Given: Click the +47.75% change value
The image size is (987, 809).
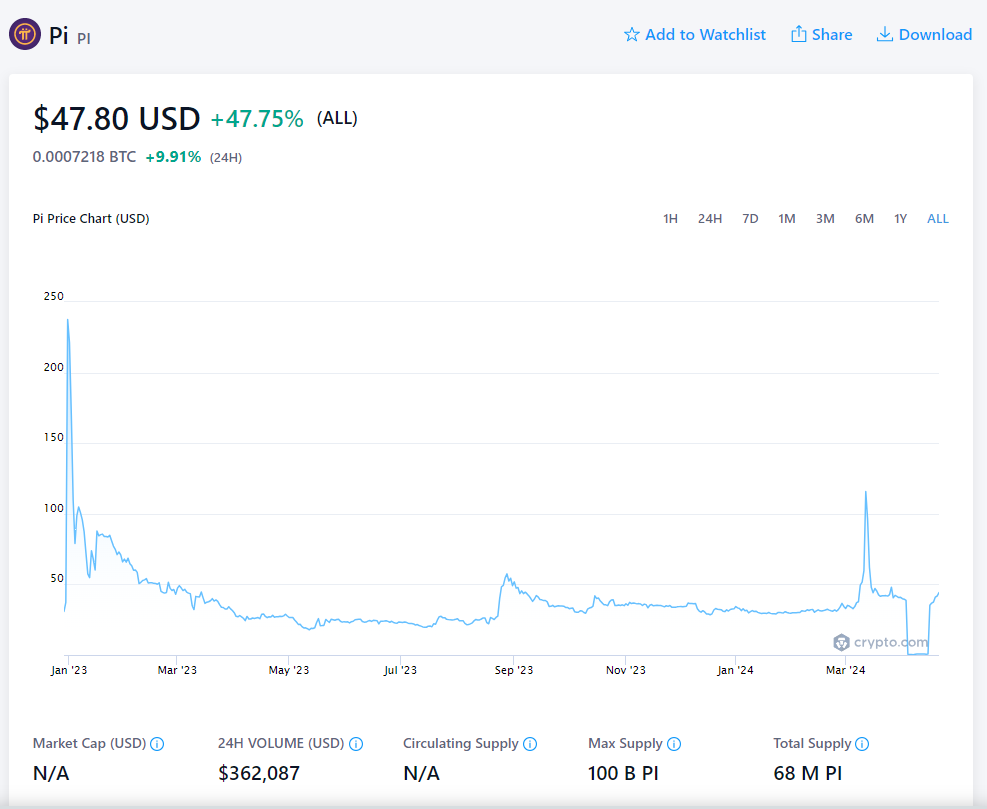Looking at the screenshot, I should pos(257,119).
